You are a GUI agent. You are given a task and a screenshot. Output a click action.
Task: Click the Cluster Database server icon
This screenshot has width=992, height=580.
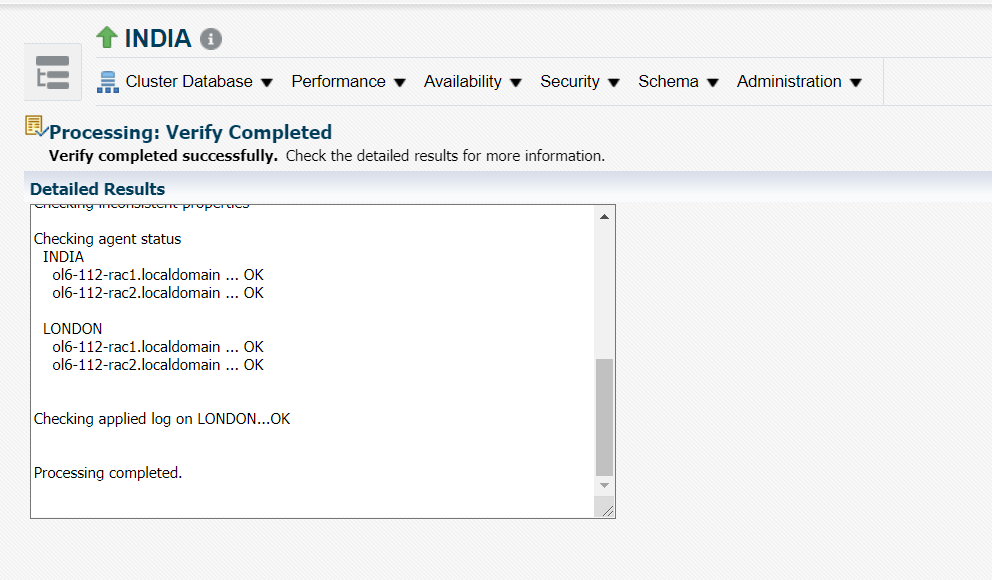(108, 82)
